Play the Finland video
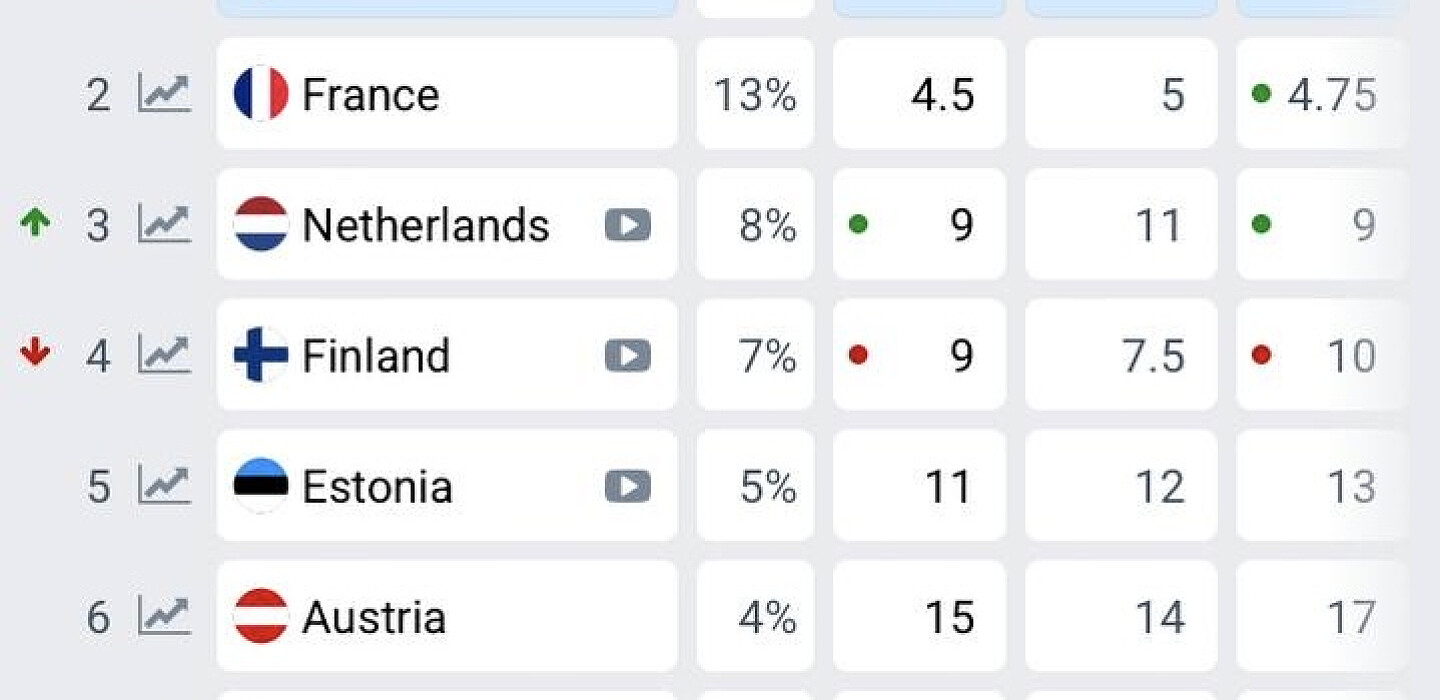The width and height of the screenshot is (1440, 700). click(628, 356)
